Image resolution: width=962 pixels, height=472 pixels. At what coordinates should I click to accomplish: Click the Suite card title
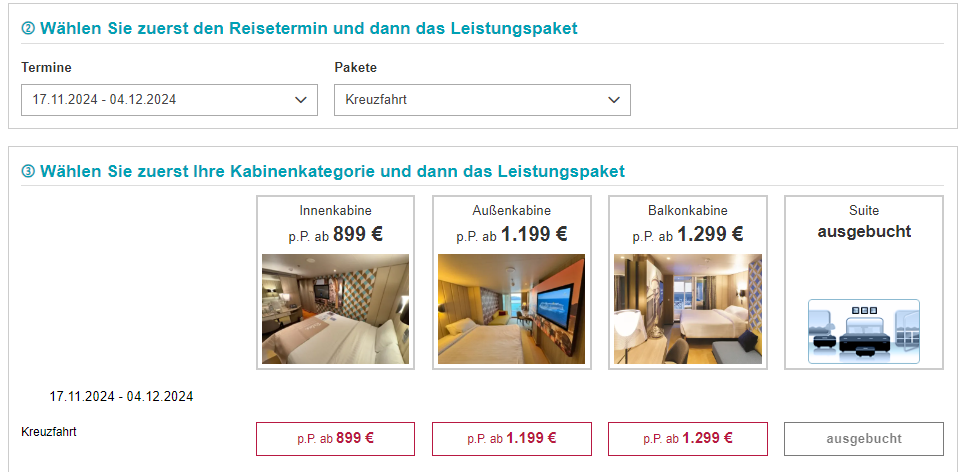pyautogui.click(x=864, y=211)
